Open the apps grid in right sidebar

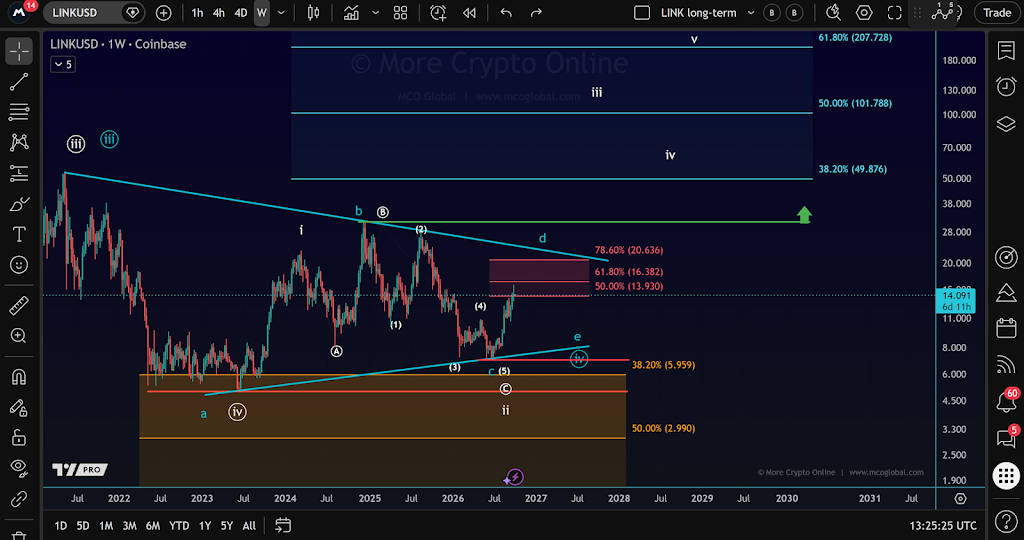(x=1006, y=475)
